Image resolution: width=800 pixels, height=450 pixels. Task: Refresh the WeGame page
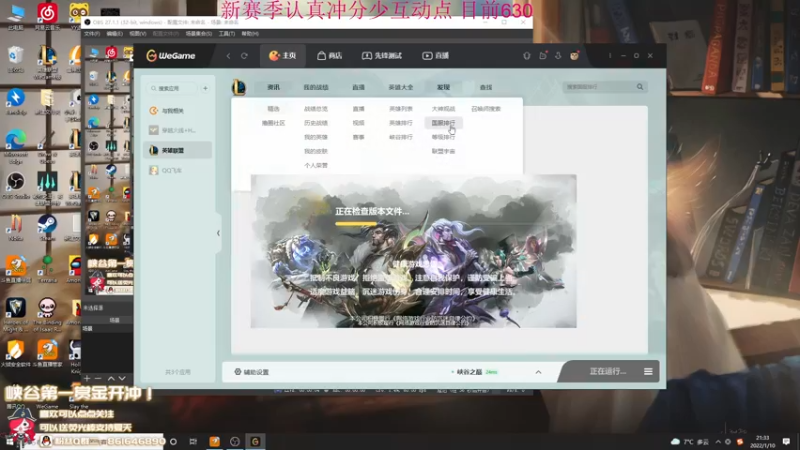[244, 56]
